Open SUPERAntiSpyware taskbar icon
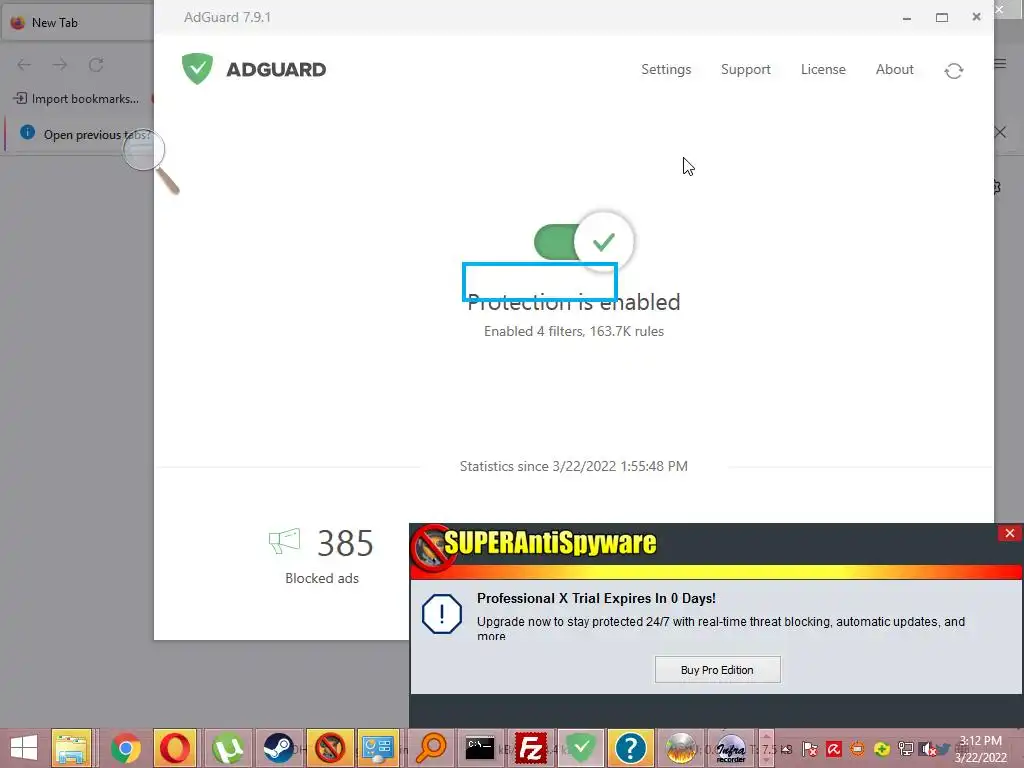The image size is (1024, 768). pos(330,748)
